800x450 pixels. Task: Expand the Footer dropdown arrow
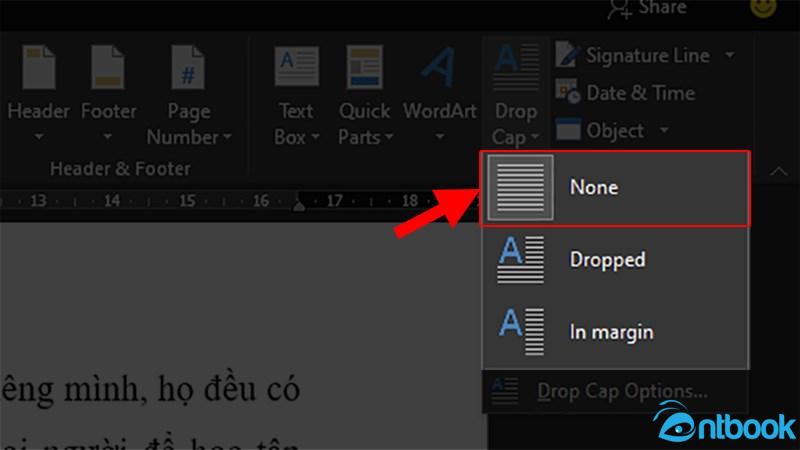click(x=107, y=137)
